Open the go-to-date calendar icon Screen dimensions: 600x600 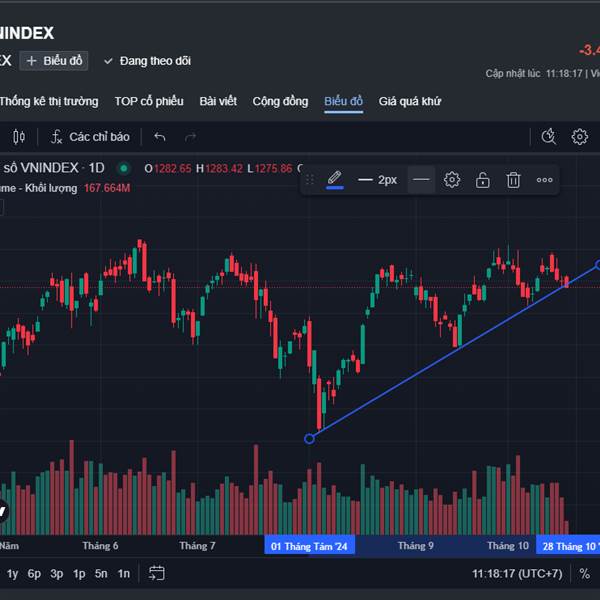click(x=157, y=573)
